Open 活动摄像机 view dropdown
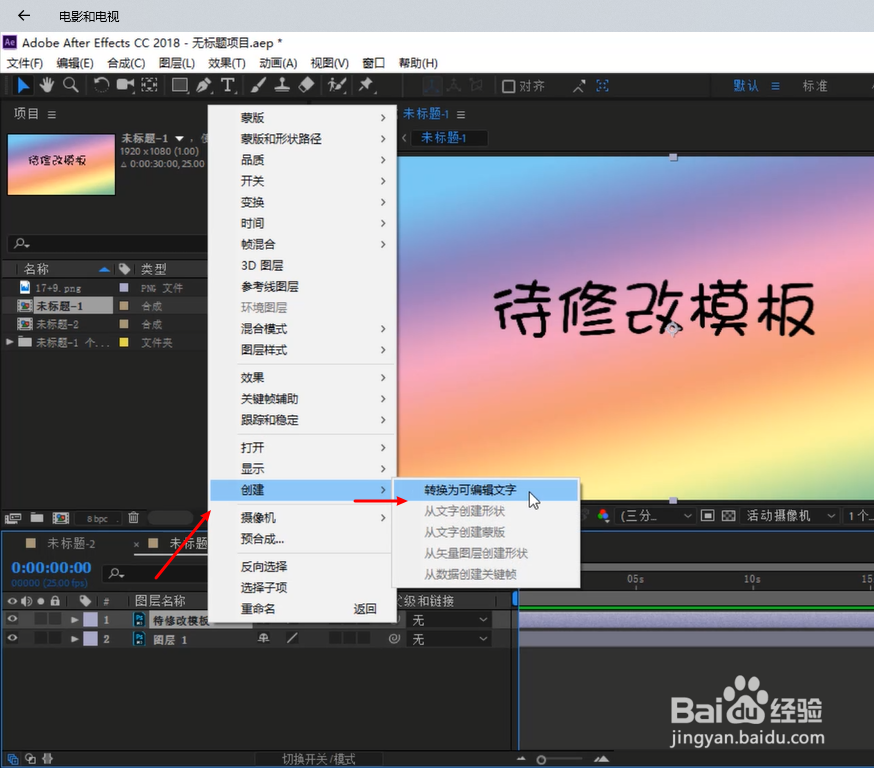The height and width of the screenshot is (768, 874). point(790,516)
